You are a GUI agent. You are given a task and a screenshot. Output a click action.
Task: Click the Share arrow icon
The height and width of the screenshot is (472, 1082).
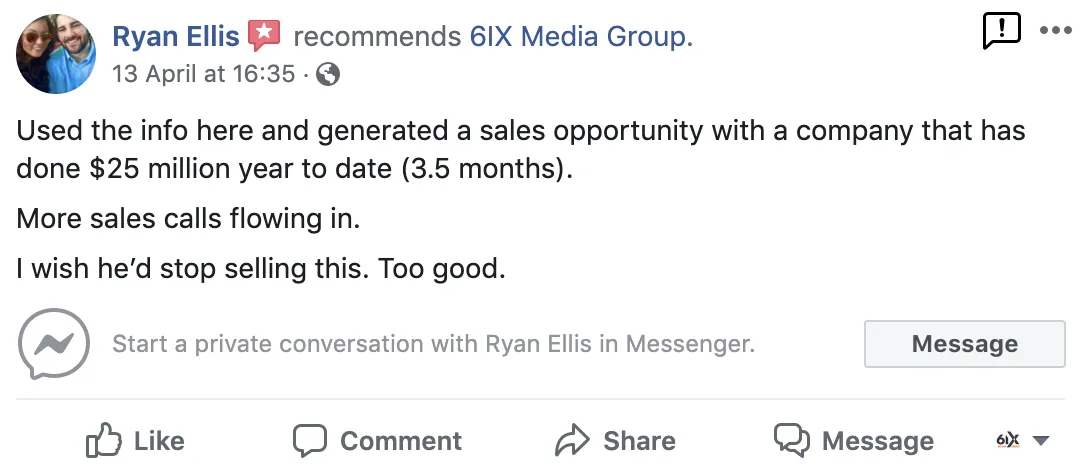tap(572, 441)
